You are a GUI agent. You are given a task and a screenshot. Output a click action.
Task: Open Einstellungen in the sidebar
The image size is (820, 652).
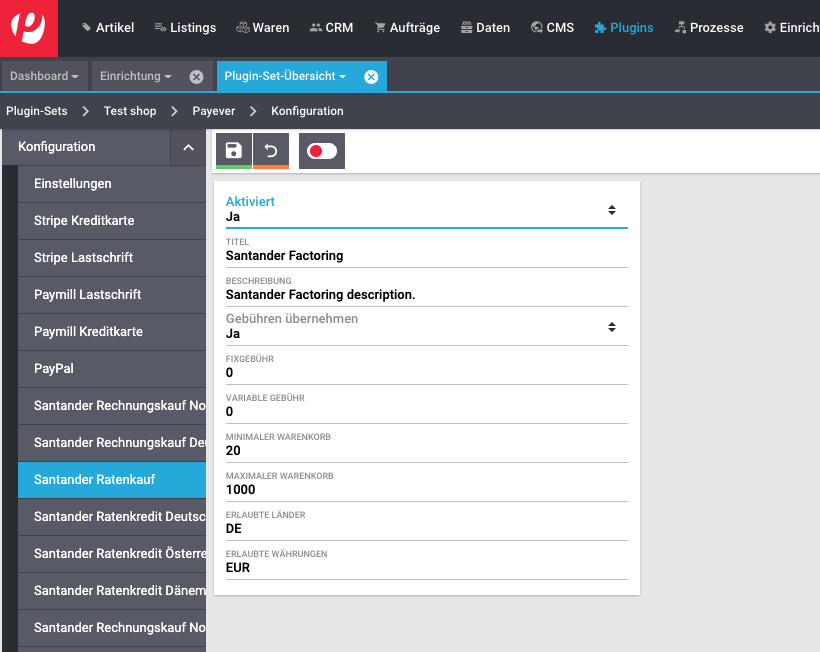coord(112,184)
